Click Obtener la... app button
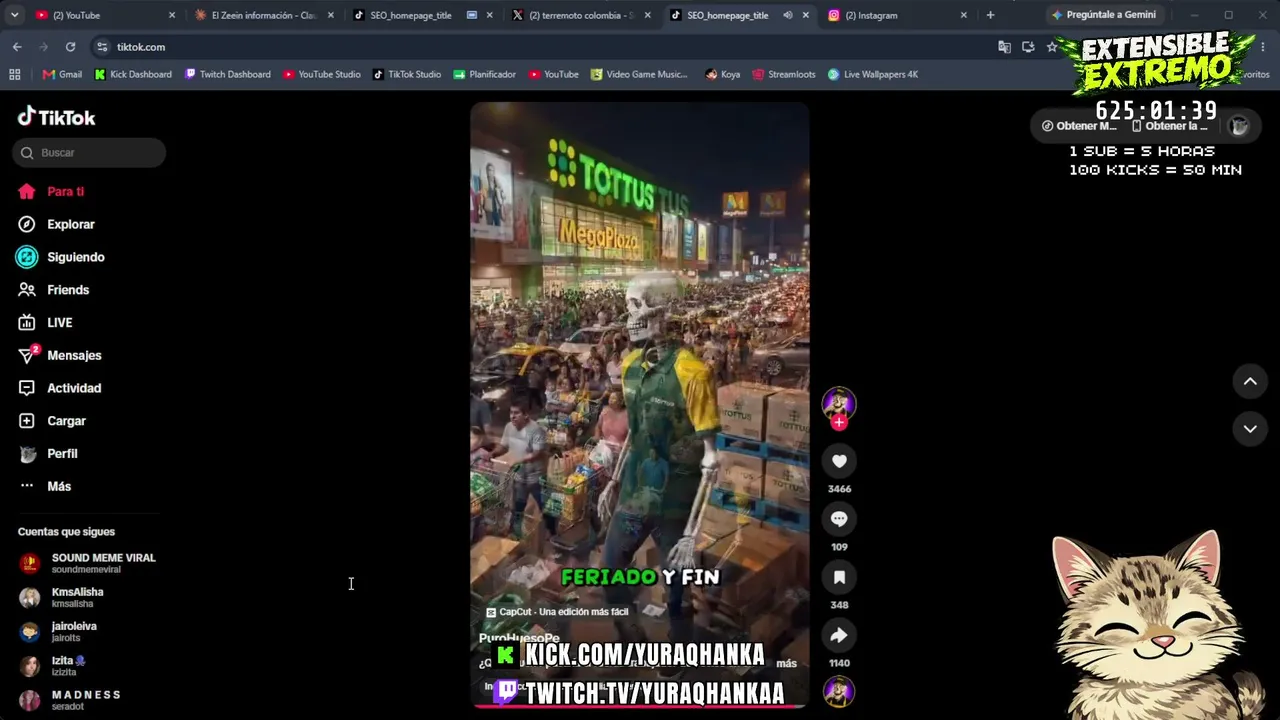 coord(1170,126)
